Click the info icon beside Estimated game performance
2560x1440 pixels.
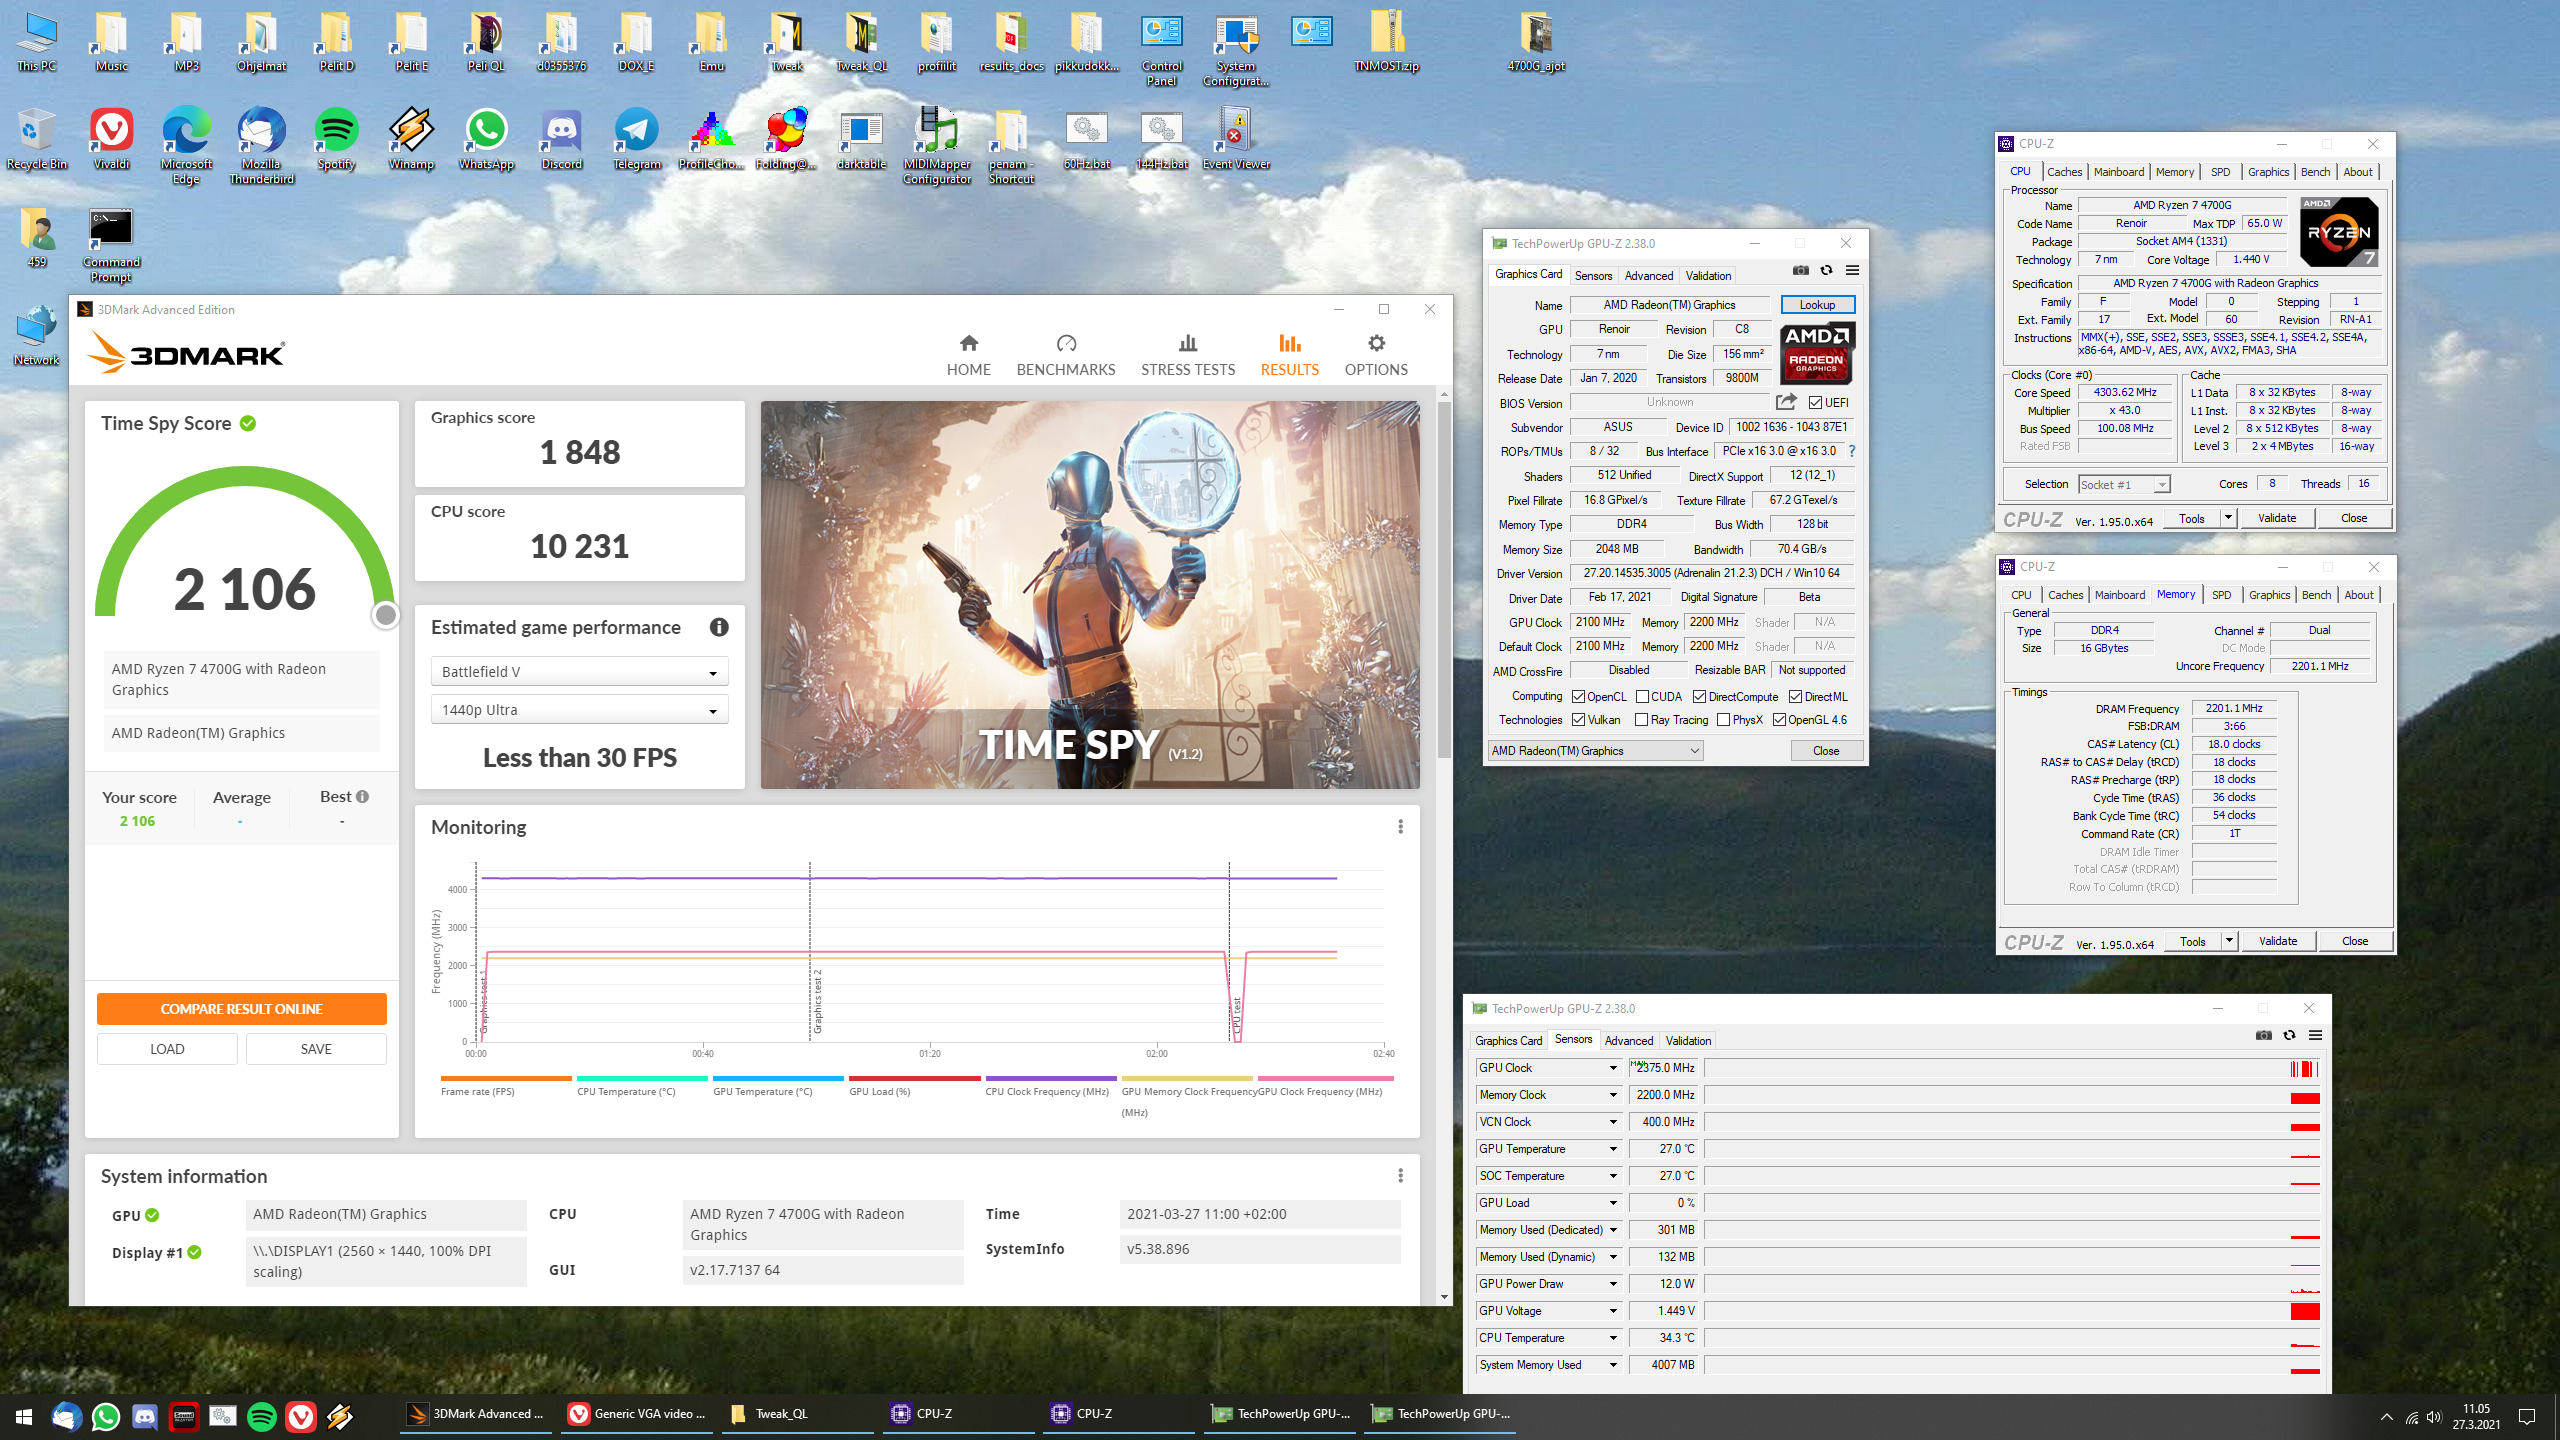[719, 627]
